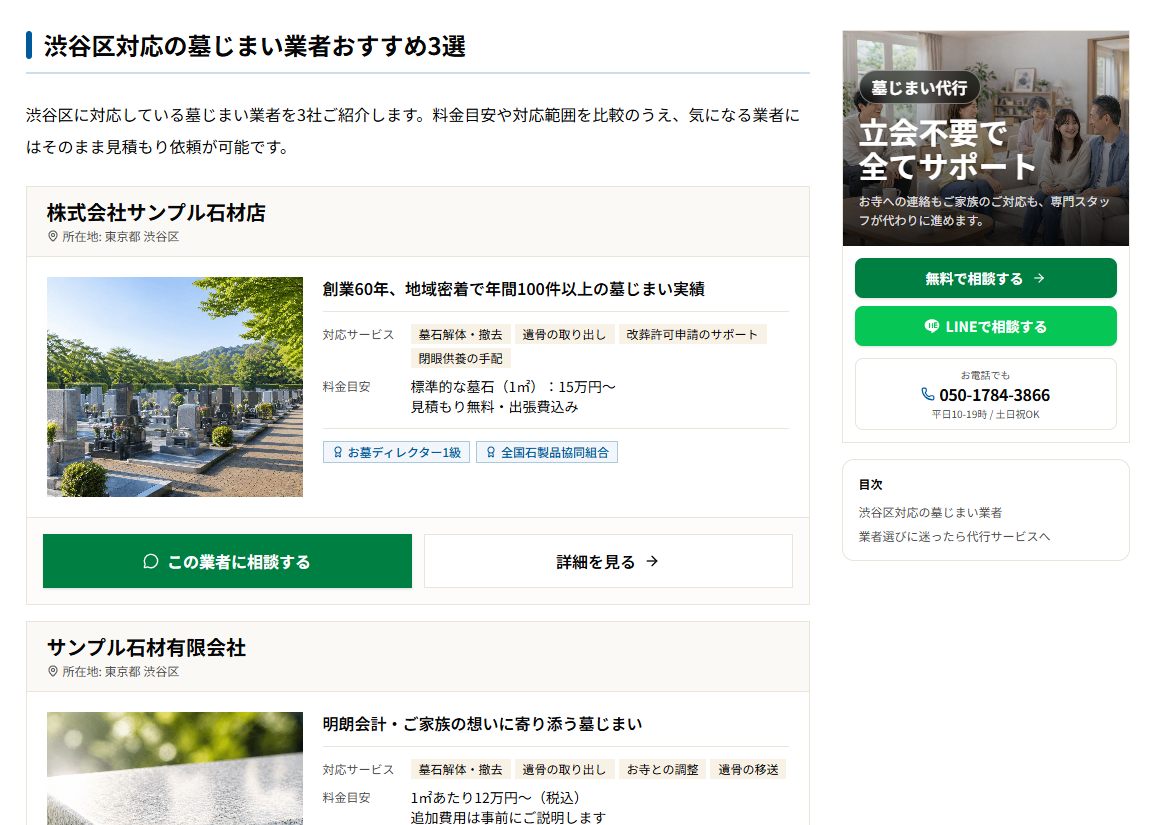The height and width of the screenshot is (825, 1161).
Task: Click the 墓じまい代行 label on banner
Action: point(919,88)
